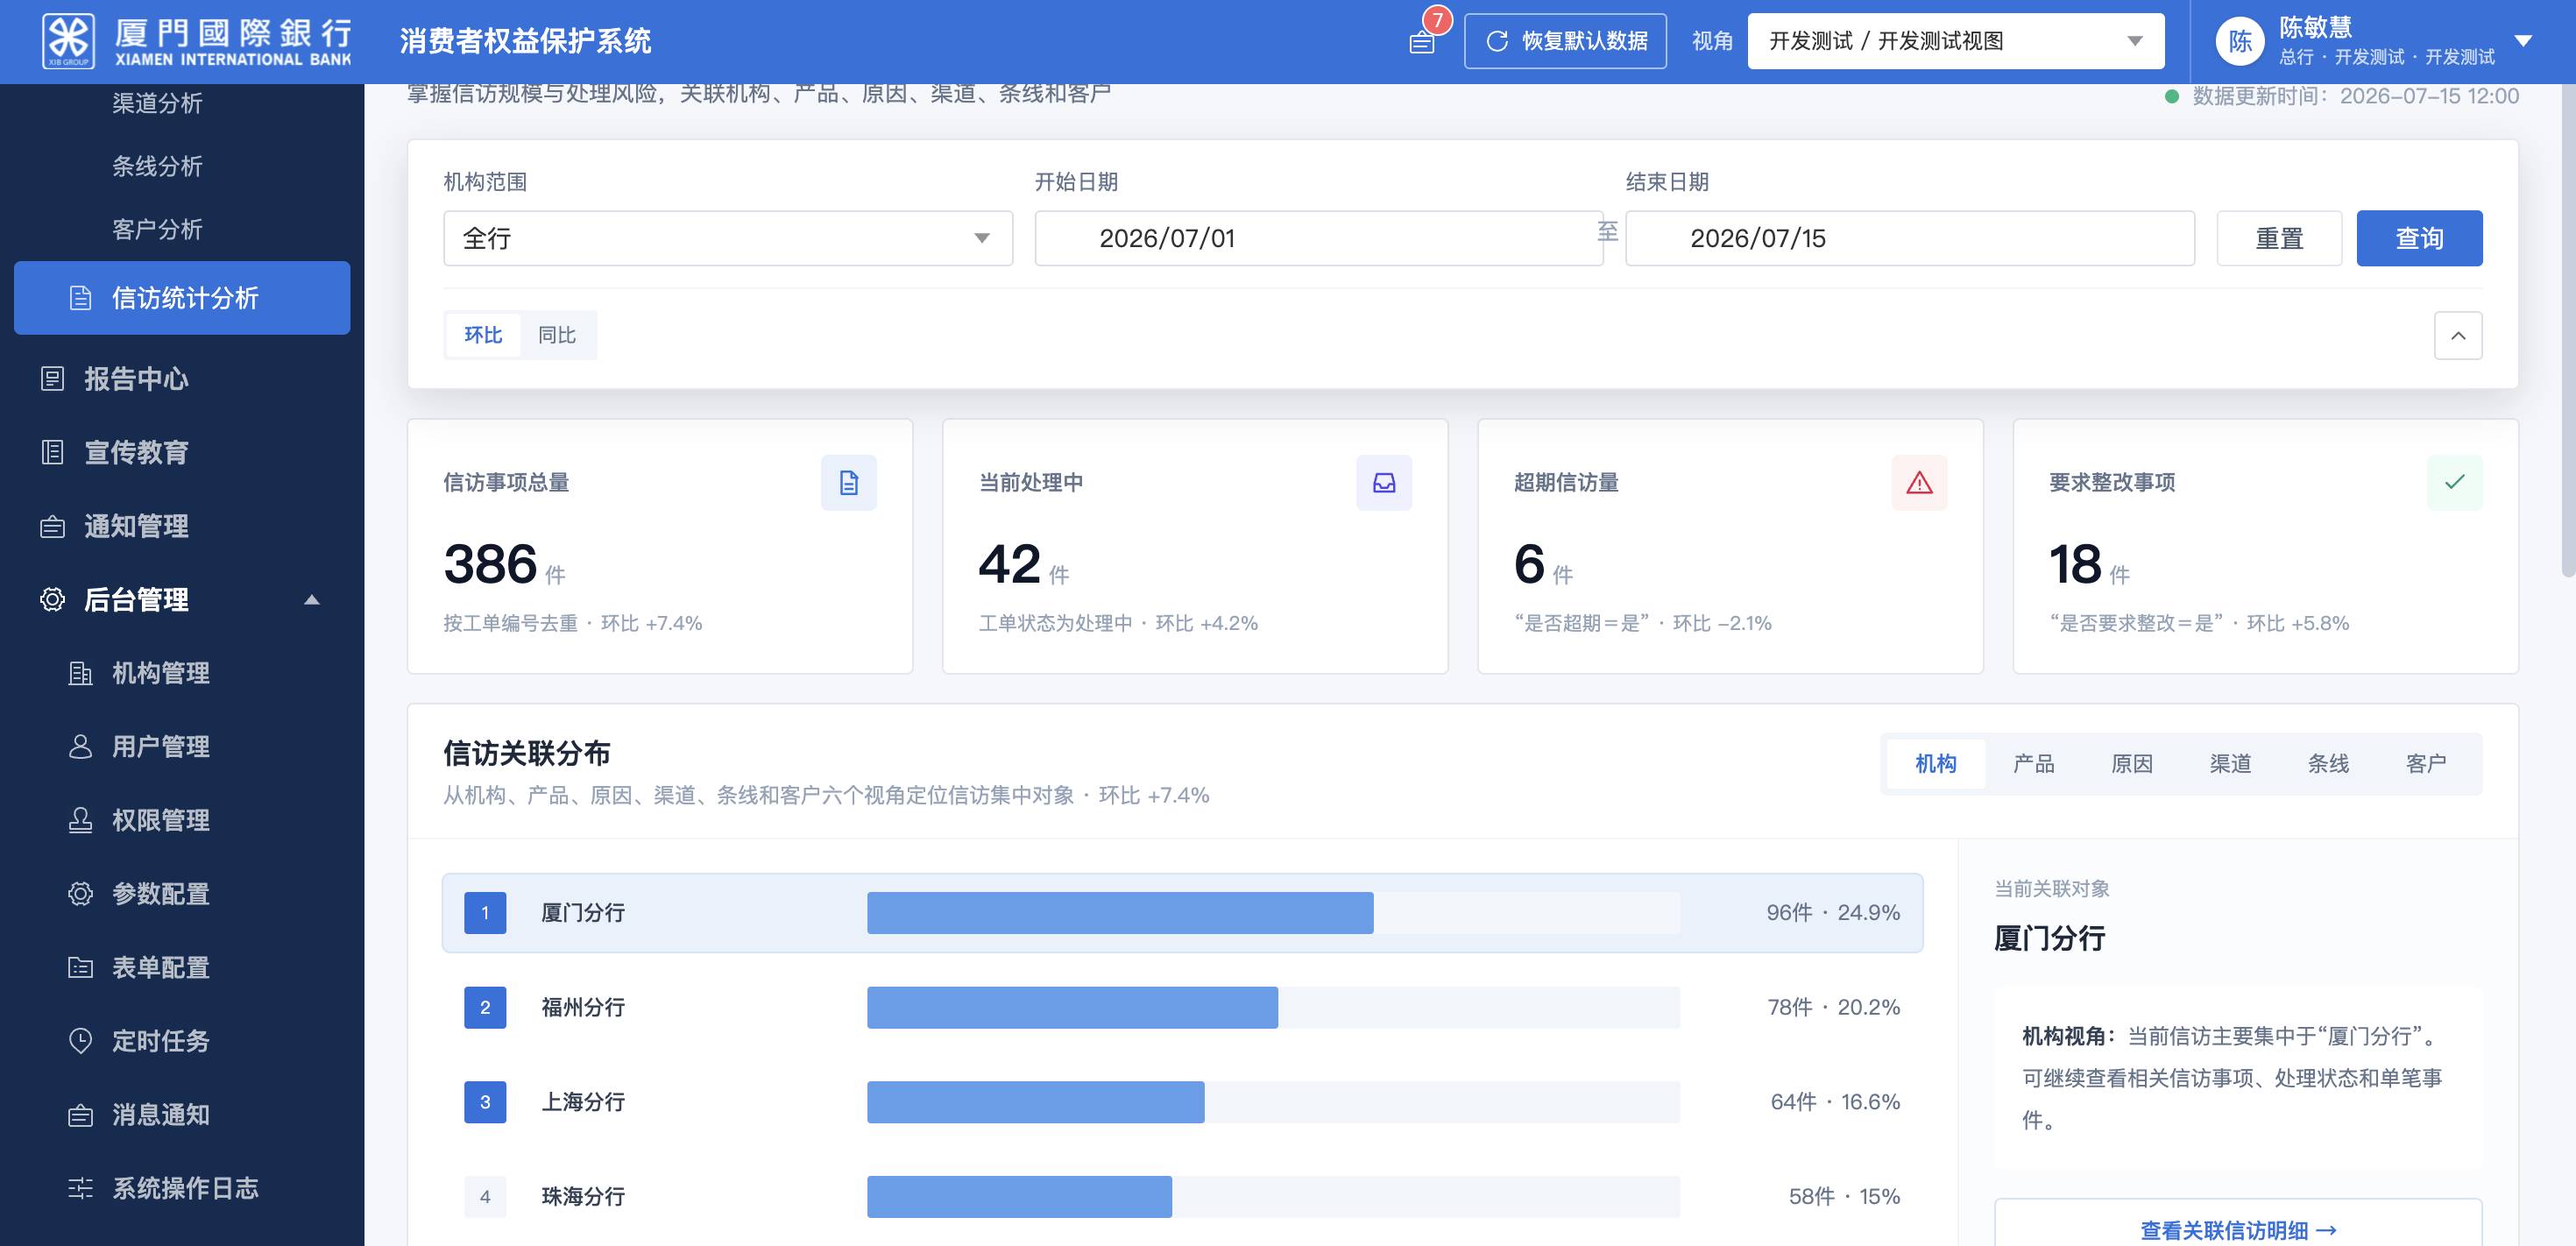The width and height of the screenshot is (2576, 1246).
Task: Expand the user menu arrow beside 陈敏慧
Action: (x=2523, y=41)
